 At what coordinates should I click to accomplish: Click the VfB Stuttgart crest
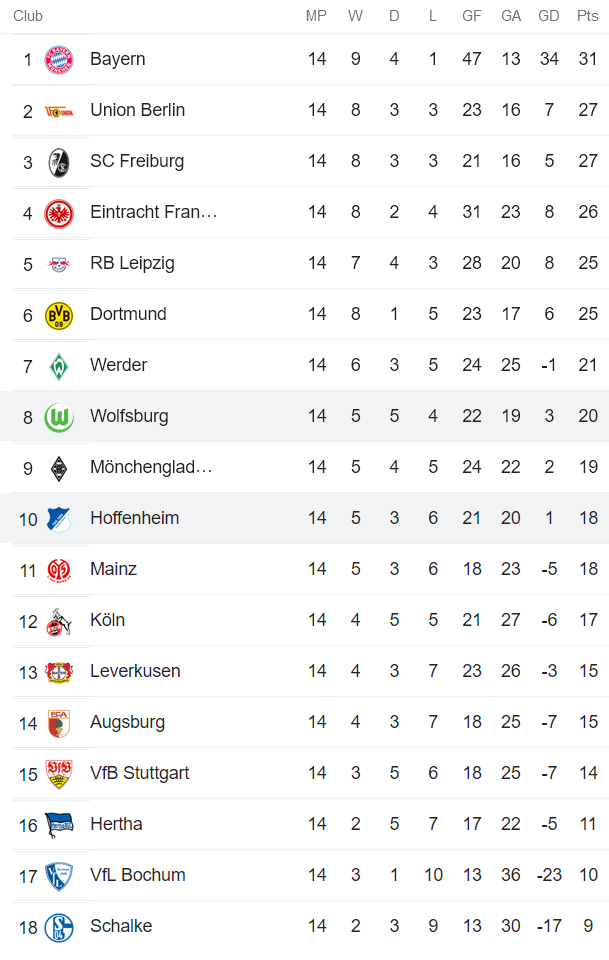pos(61,772)
